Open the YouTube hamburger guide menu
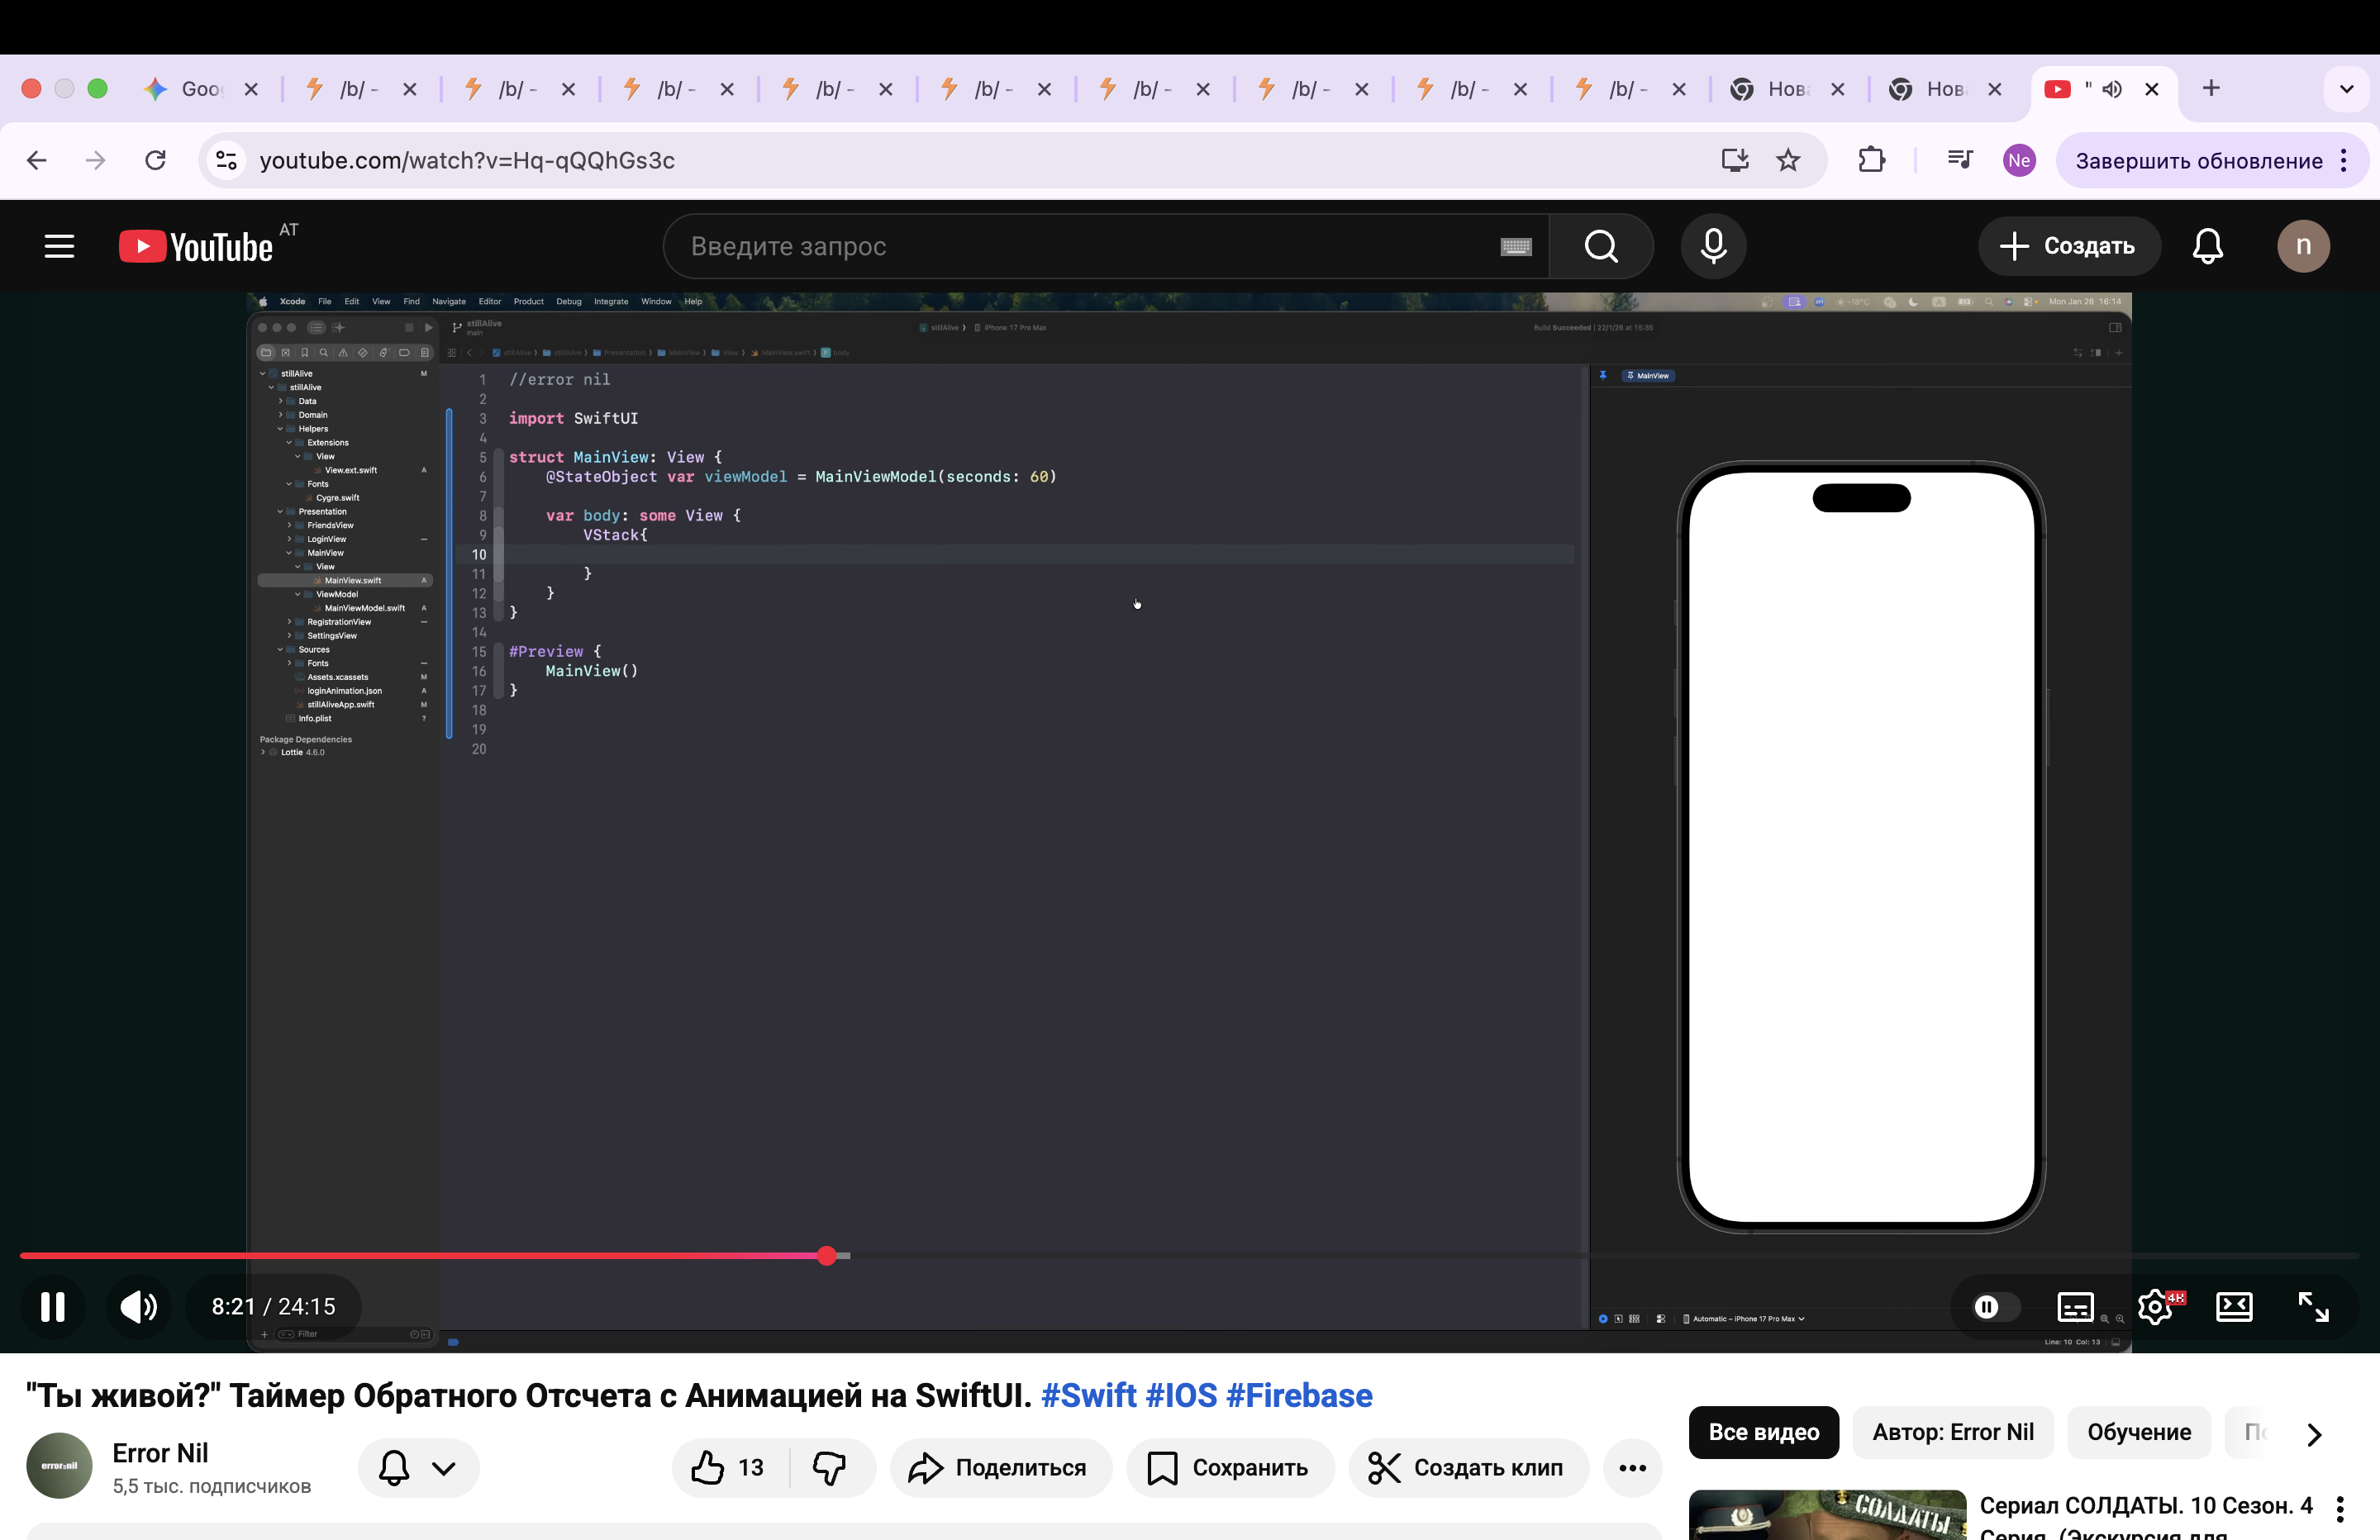2380x1540 pixels. pyautogui.click(x=59, y=246)
